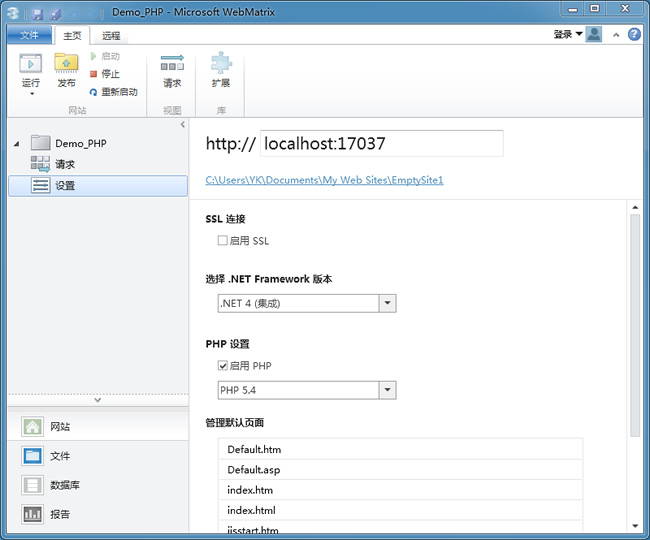Click the Publish (发布) icon

pos(66,64)
